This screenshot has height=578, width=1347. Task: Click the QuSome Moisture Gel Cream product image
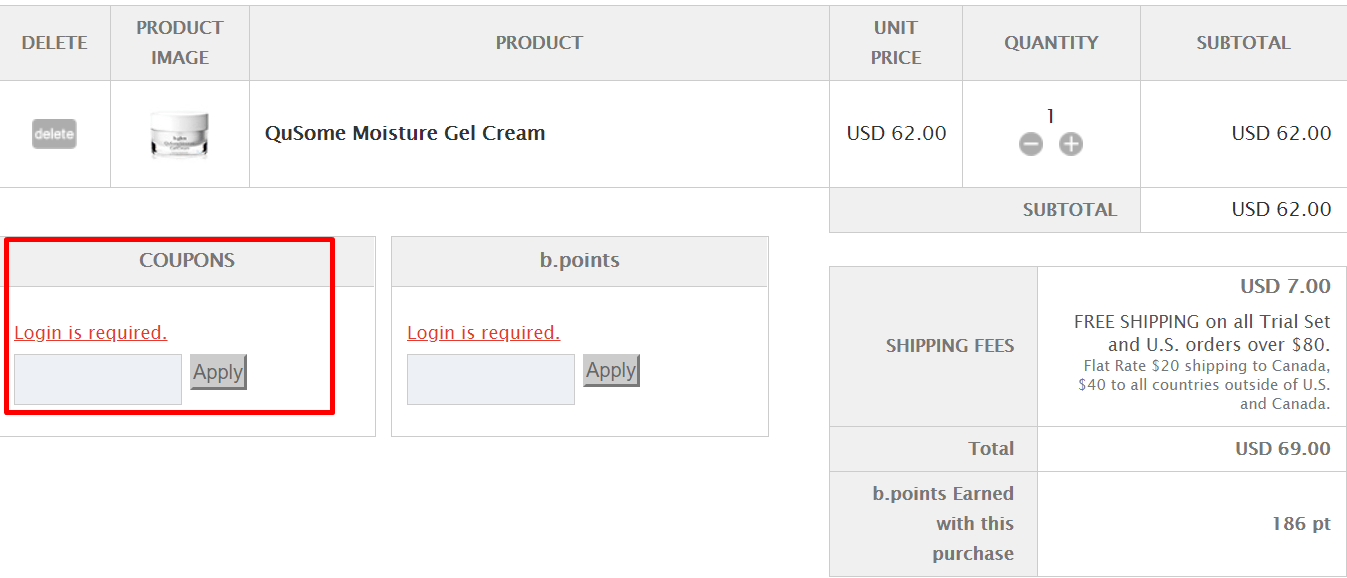[x=180, y=133]
